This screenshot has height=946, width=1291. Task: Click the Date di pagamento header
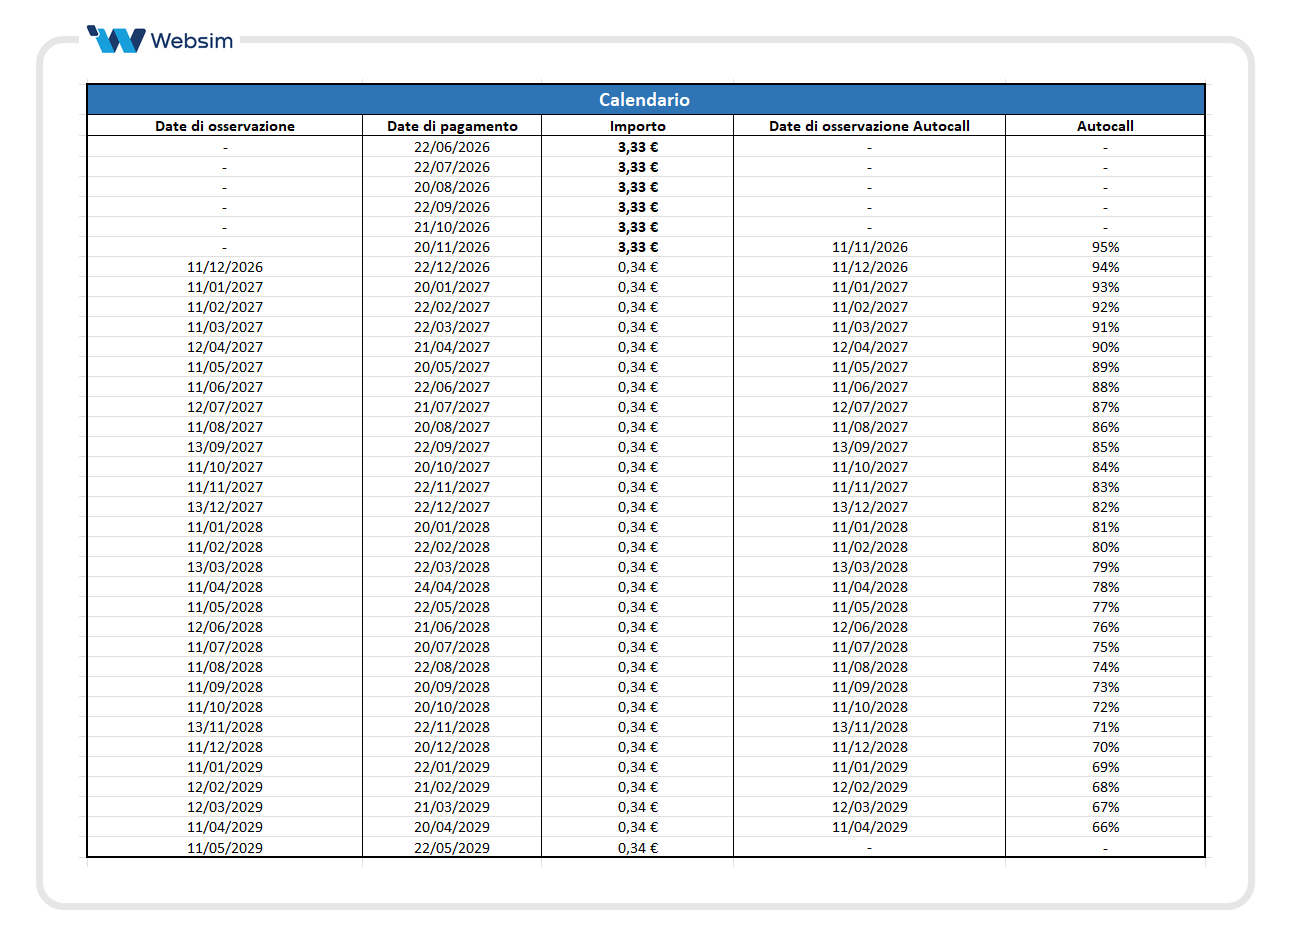pyautogui.click(x=452, y=126)
